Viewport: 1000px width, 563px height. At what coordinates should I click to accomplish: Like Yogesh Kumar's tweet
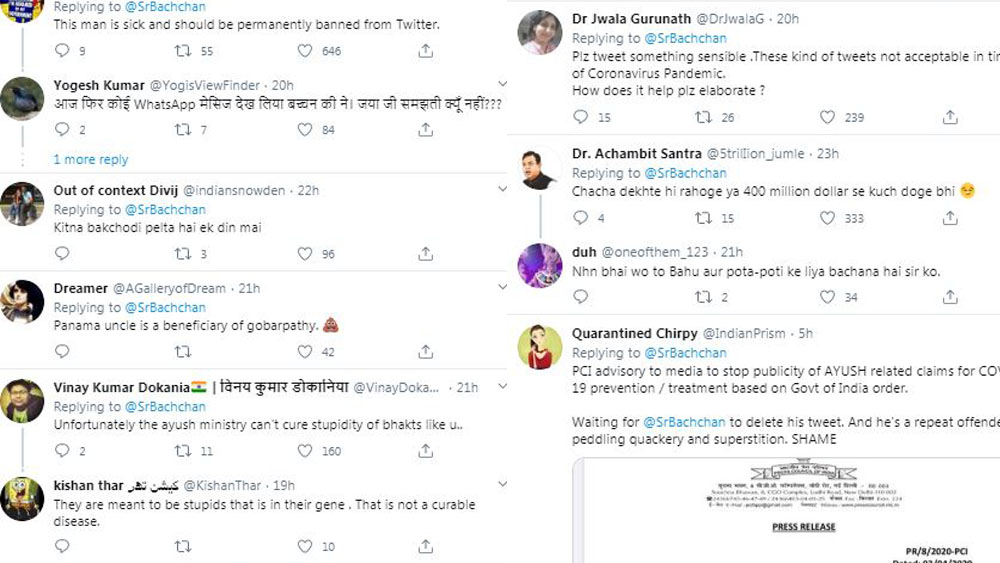point(305,130)
